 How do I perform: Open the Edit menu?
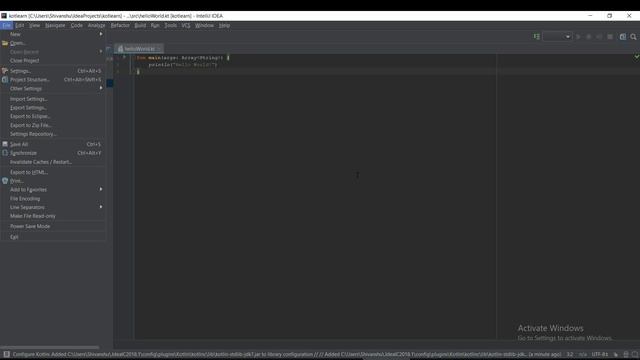(20, 25)
